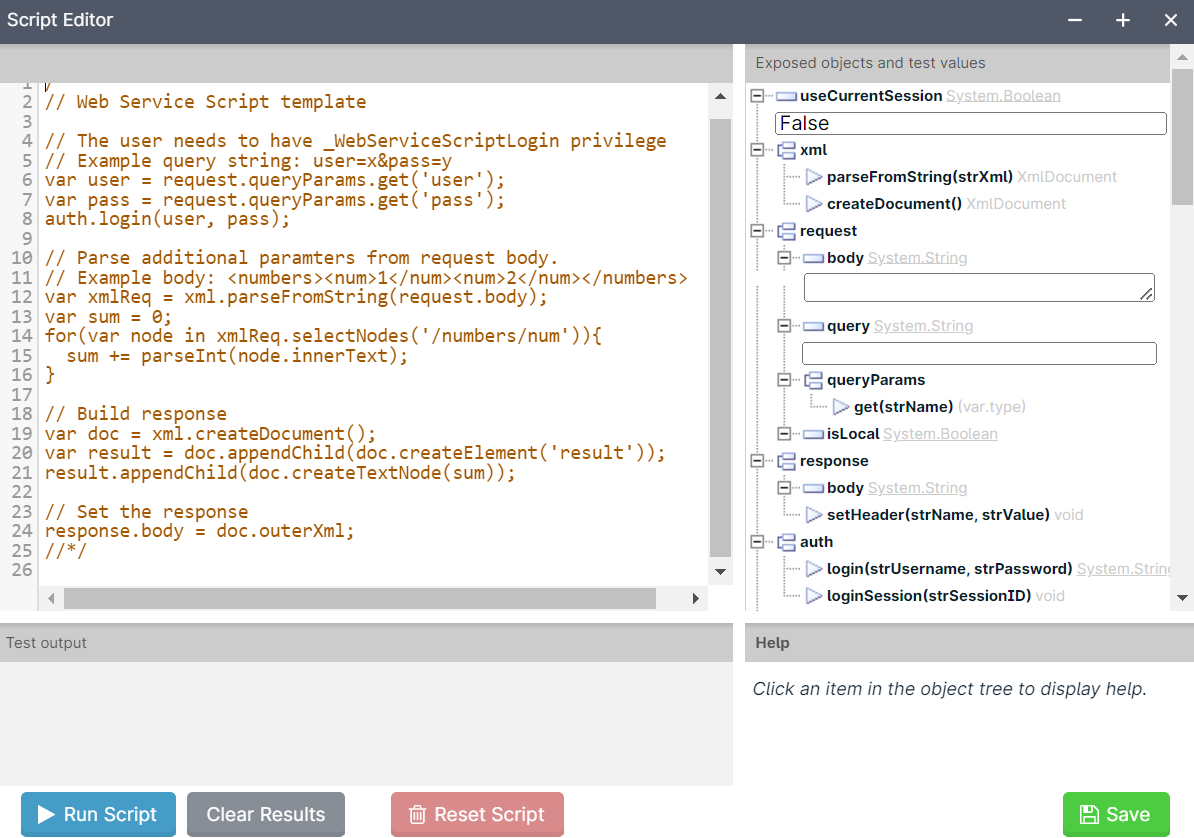Open the System.Boolean link beside isLocal
This screenshot has height=838, width=1194.
[x=940, y=434]
